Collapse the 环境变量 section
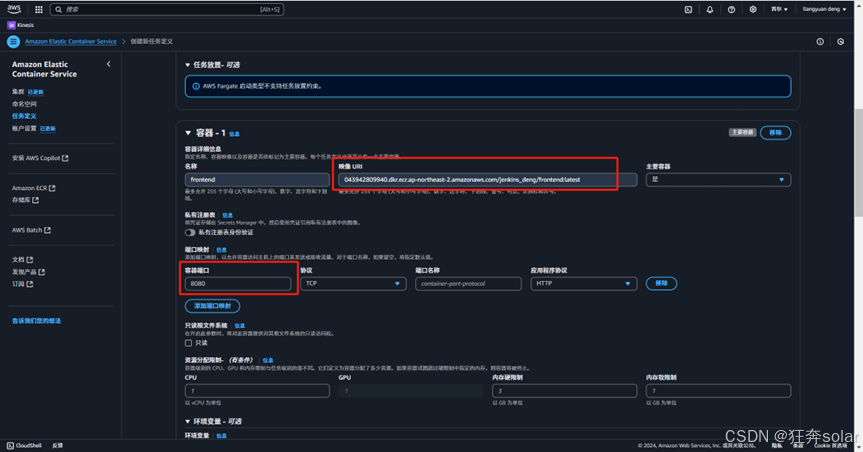 188,421
